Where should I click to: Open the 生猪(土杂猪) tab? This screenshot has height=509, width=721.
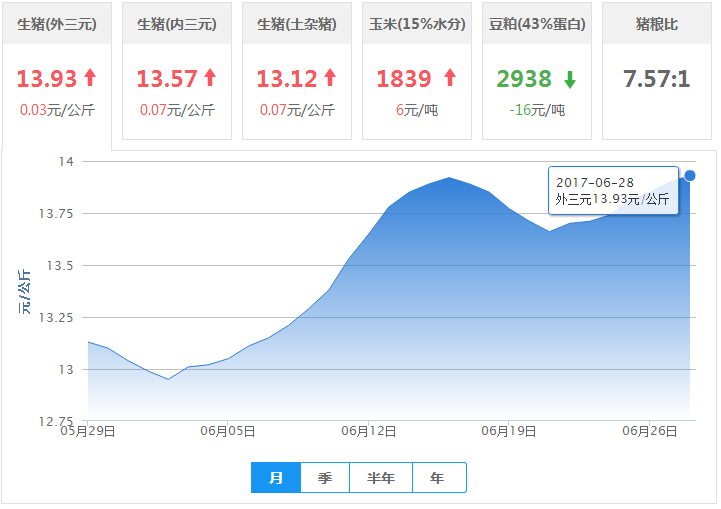[x=297, y=24]
